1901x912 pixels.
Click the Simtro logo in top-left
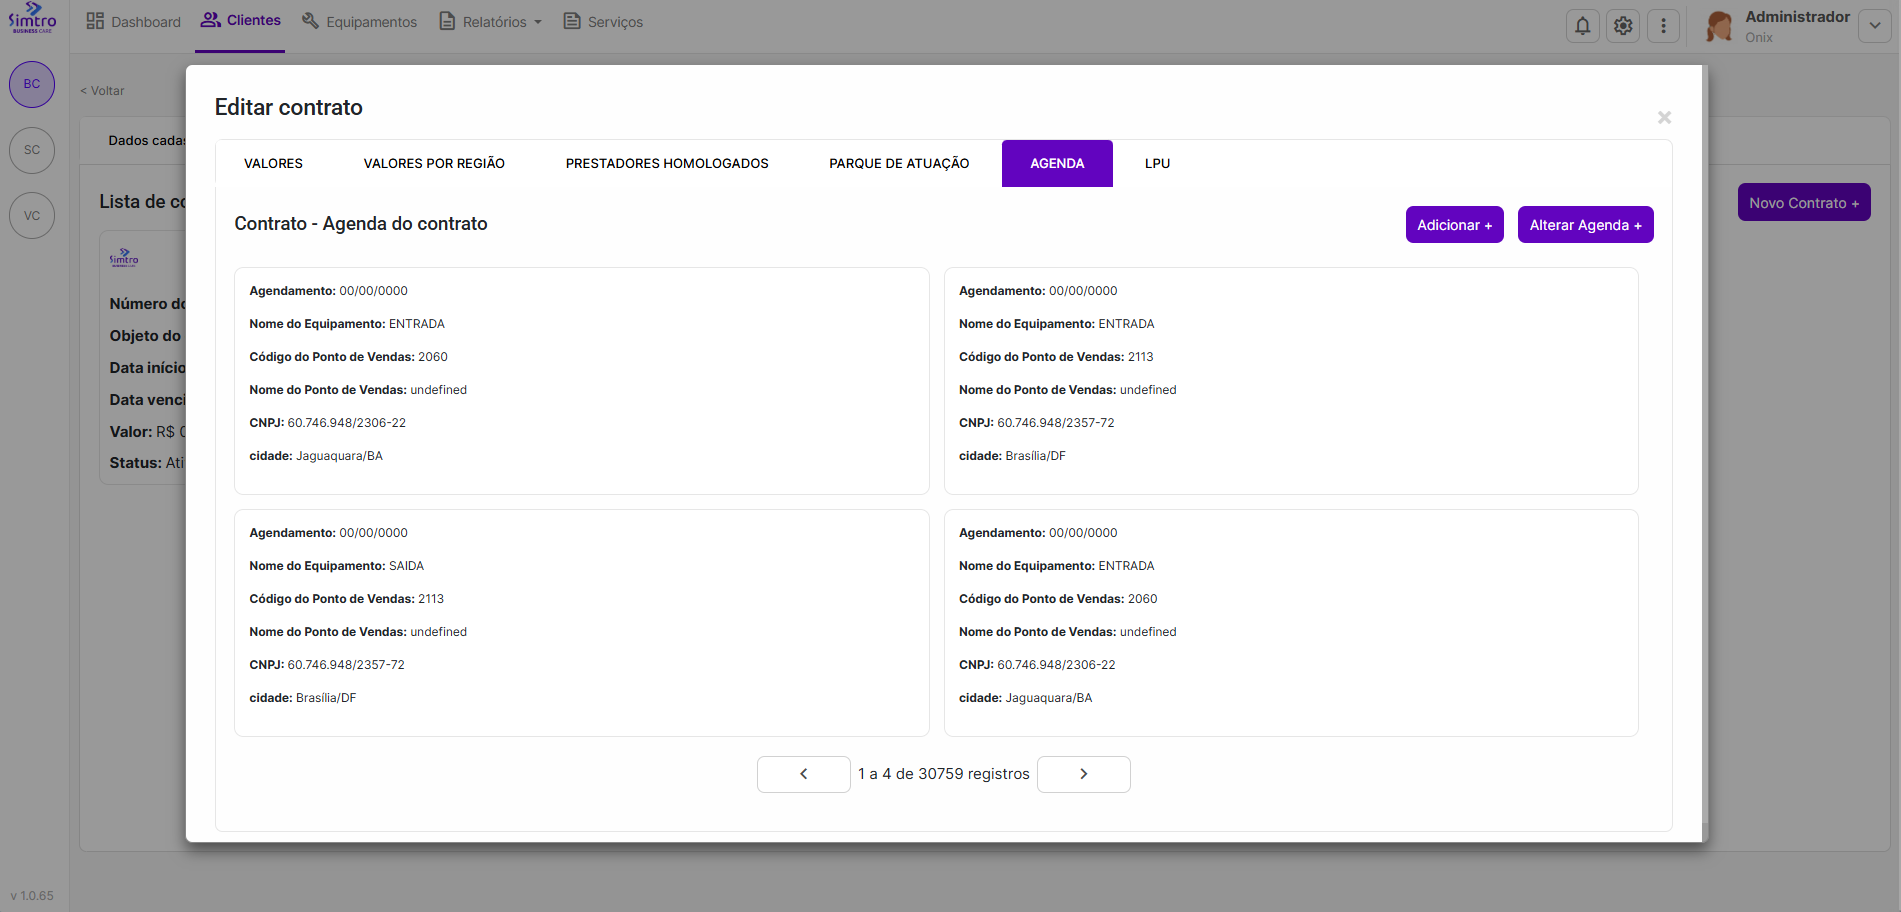(x=32, y=18)
